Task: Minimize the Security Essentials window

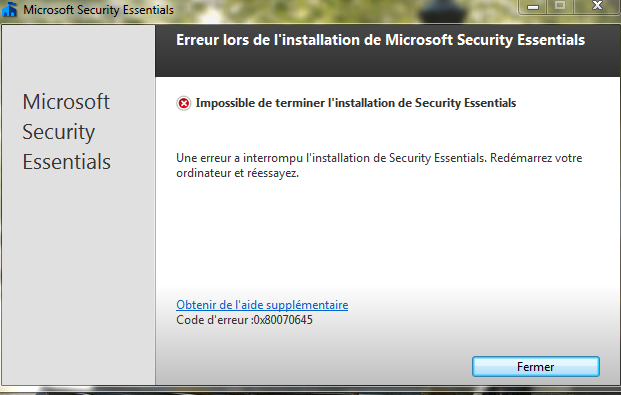Action: (x=533, y=7)
